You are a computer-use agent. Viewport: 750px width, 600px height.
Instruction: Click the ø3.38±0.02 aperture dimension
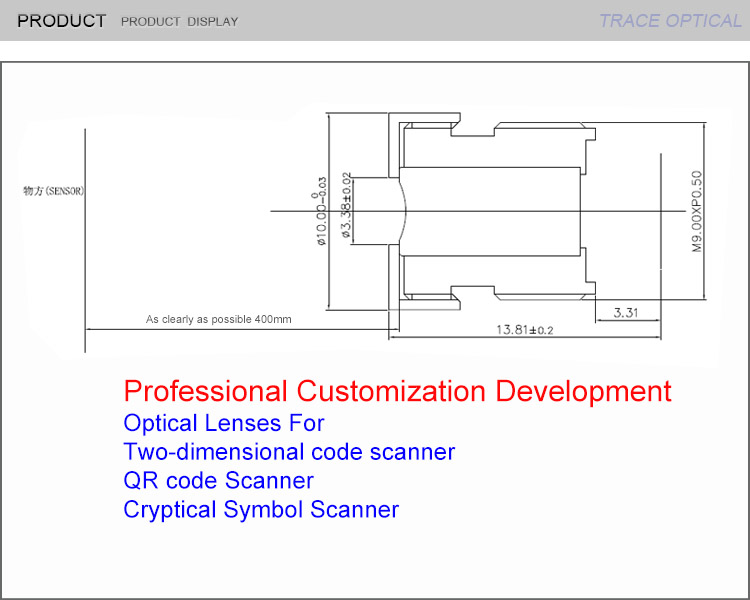pyautogui.click(x=347, y=206)
